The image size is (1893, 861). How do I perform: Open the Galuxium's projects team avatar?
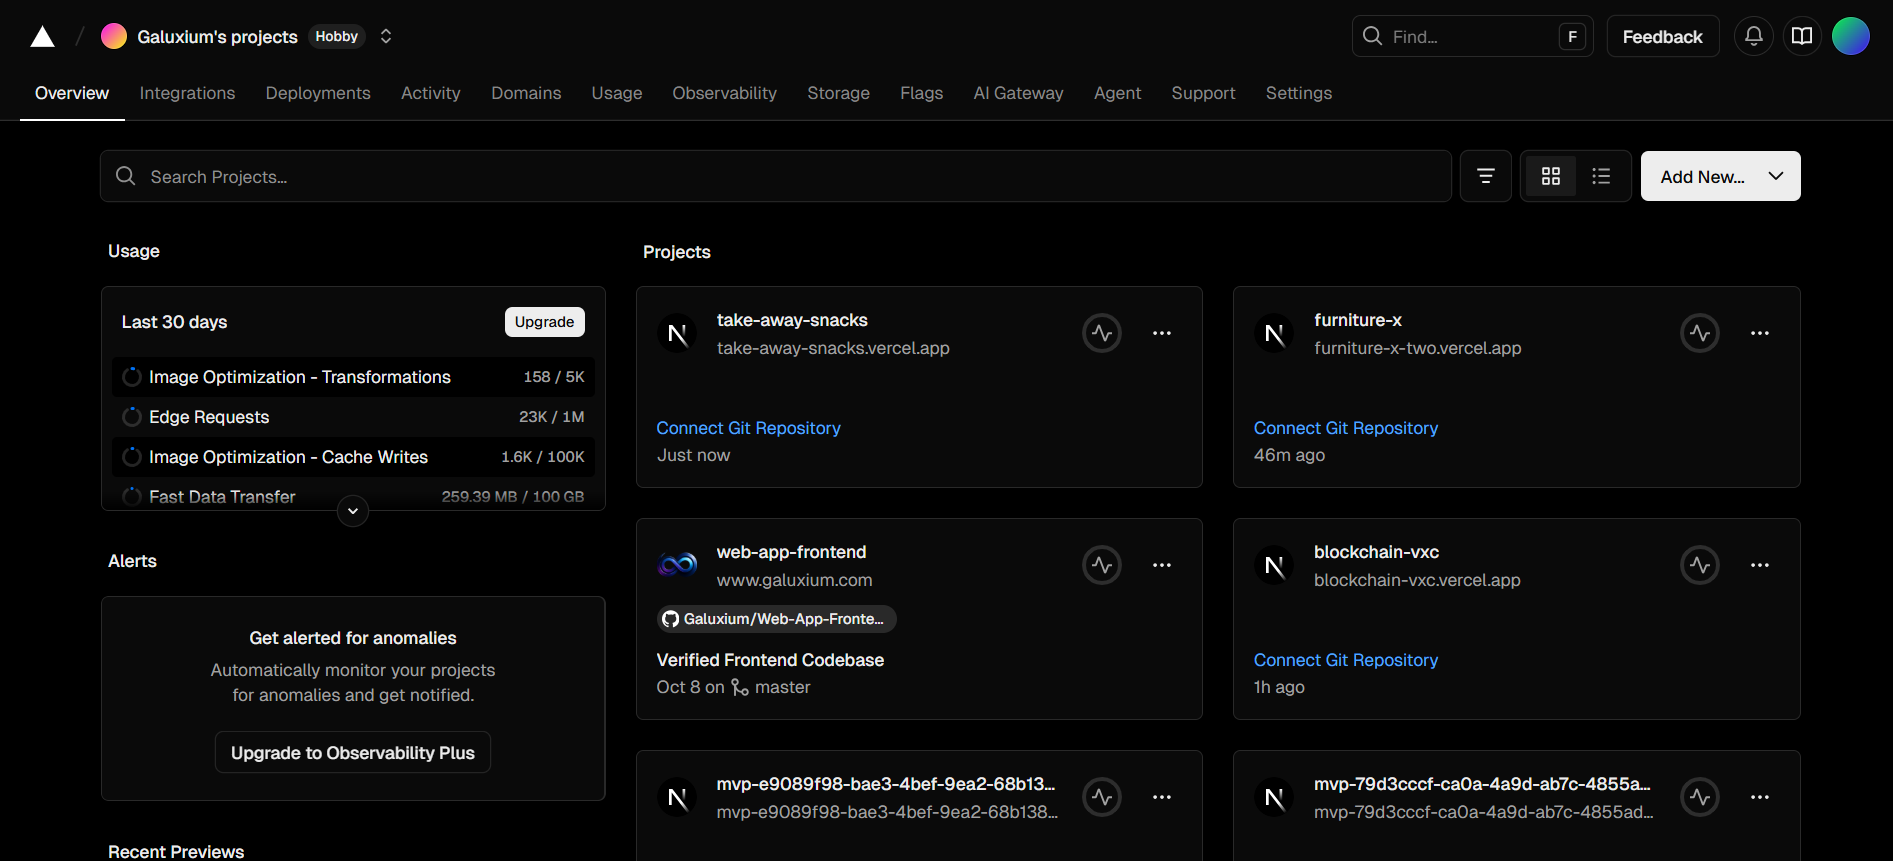[x=114, y=36]
